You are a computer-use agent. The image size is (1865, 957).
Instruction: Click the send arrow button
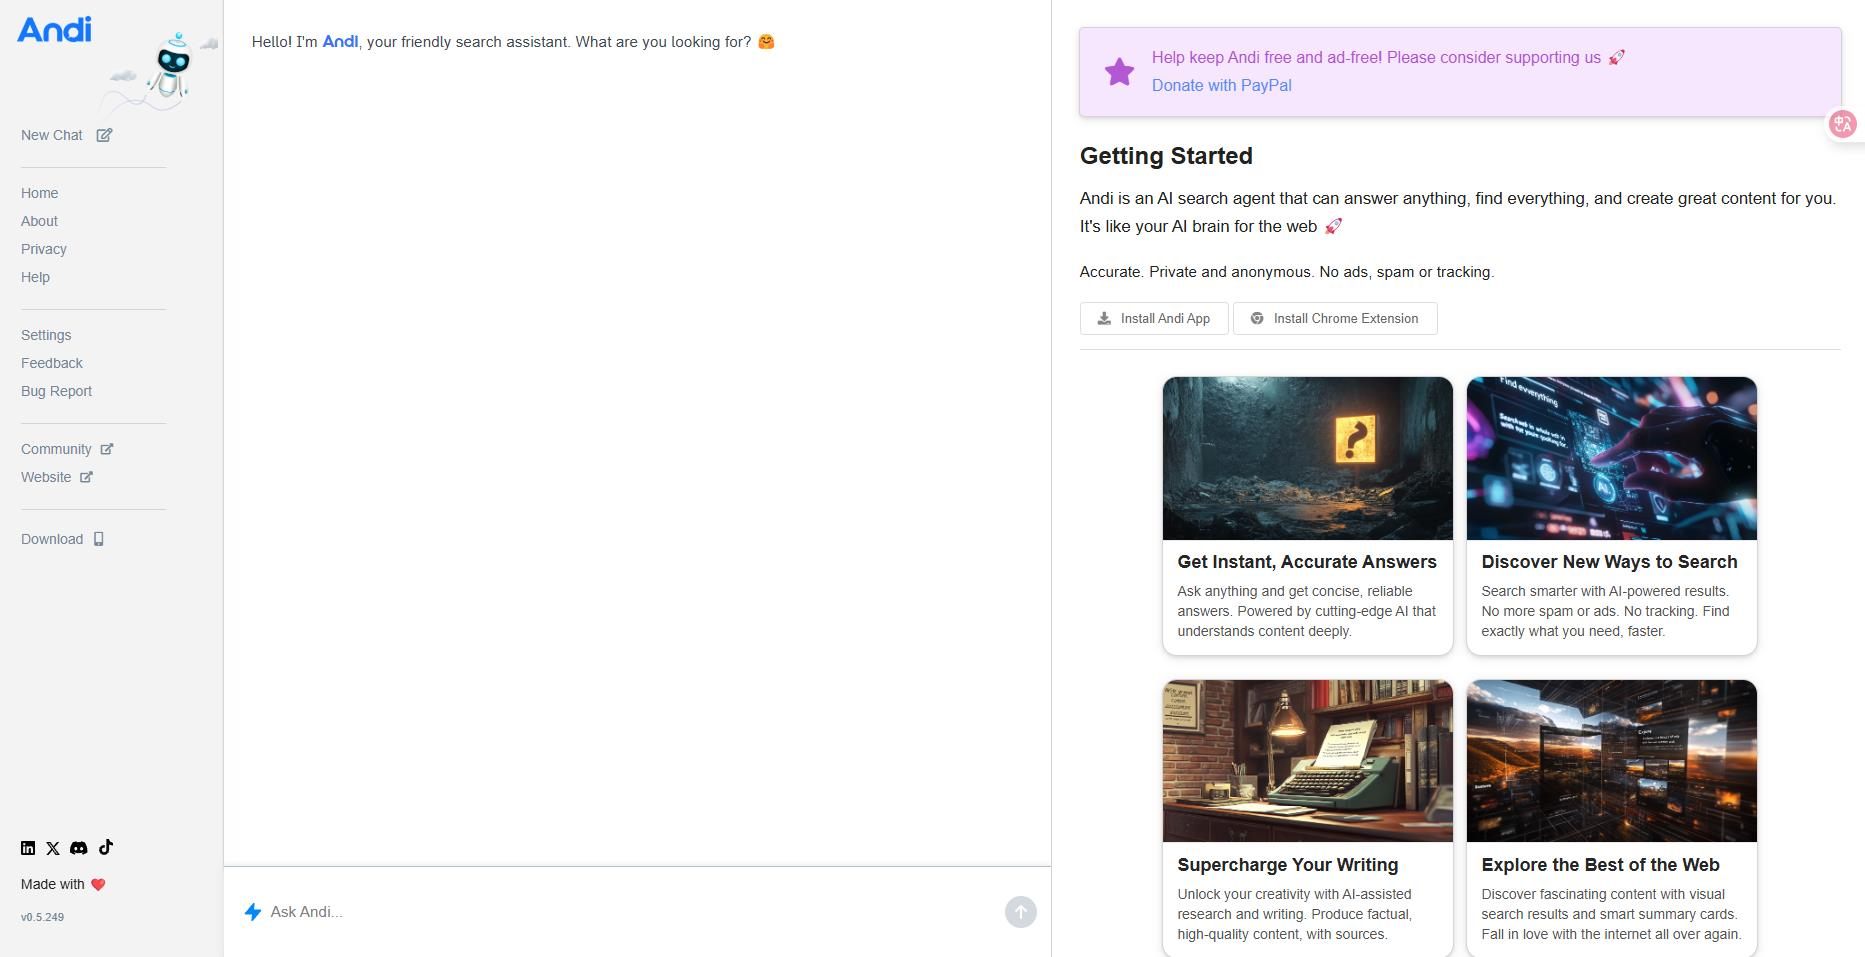click(x=1021, y=912)
